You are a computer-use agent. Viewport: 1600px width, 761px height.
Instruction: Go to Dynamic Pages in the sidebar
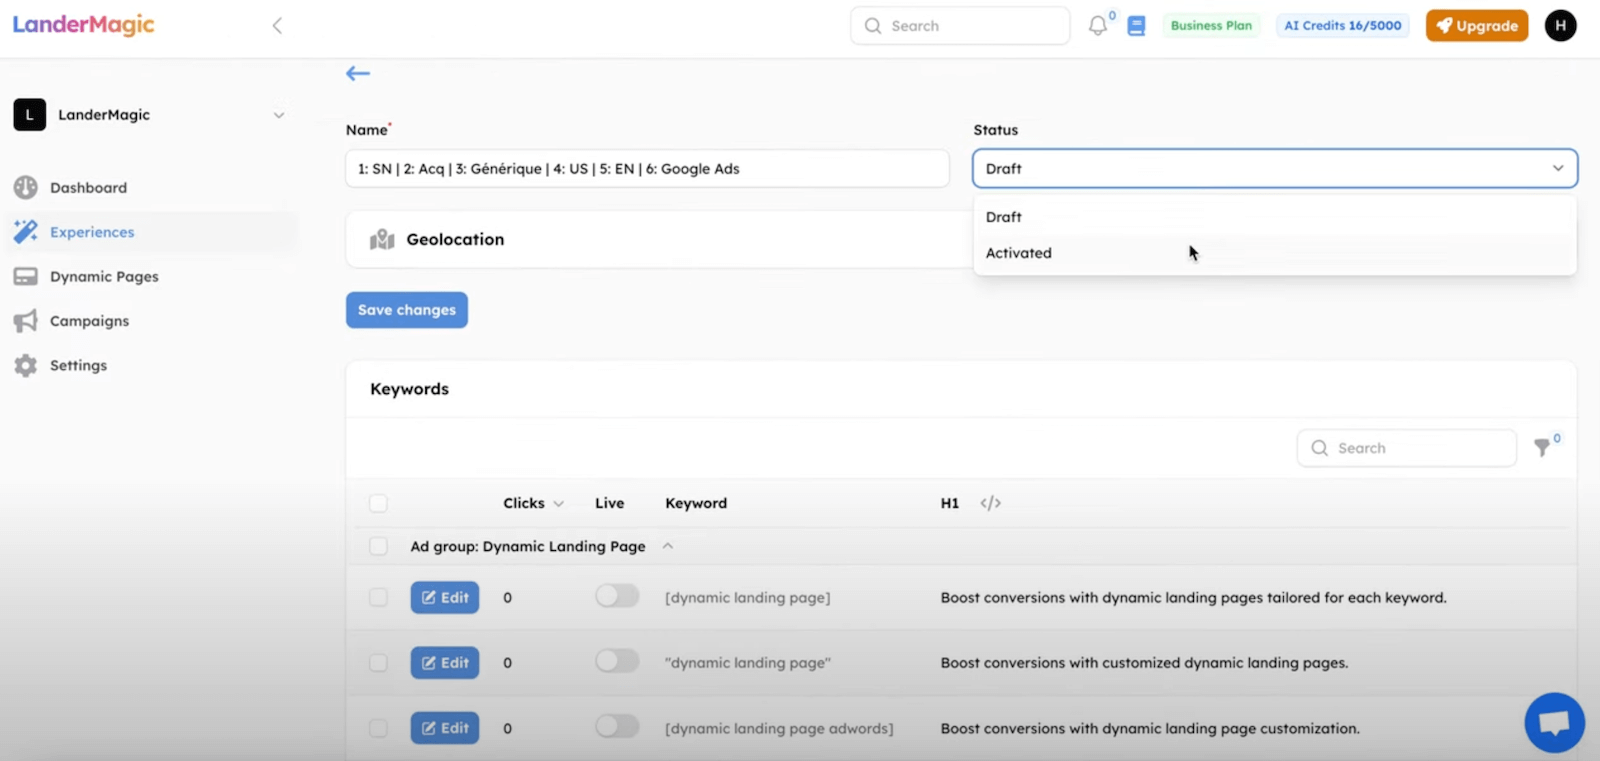(104, 277)
